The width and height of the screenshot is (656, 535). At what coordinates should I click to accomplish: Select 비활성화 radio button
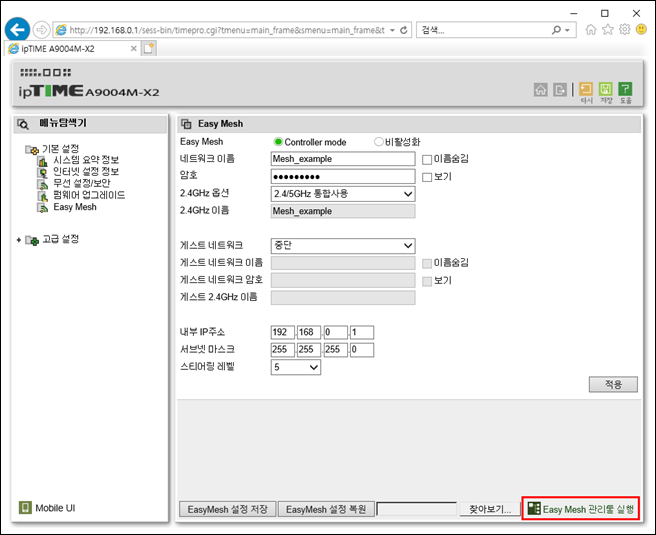pyautogui.click(x=379, y=142)
